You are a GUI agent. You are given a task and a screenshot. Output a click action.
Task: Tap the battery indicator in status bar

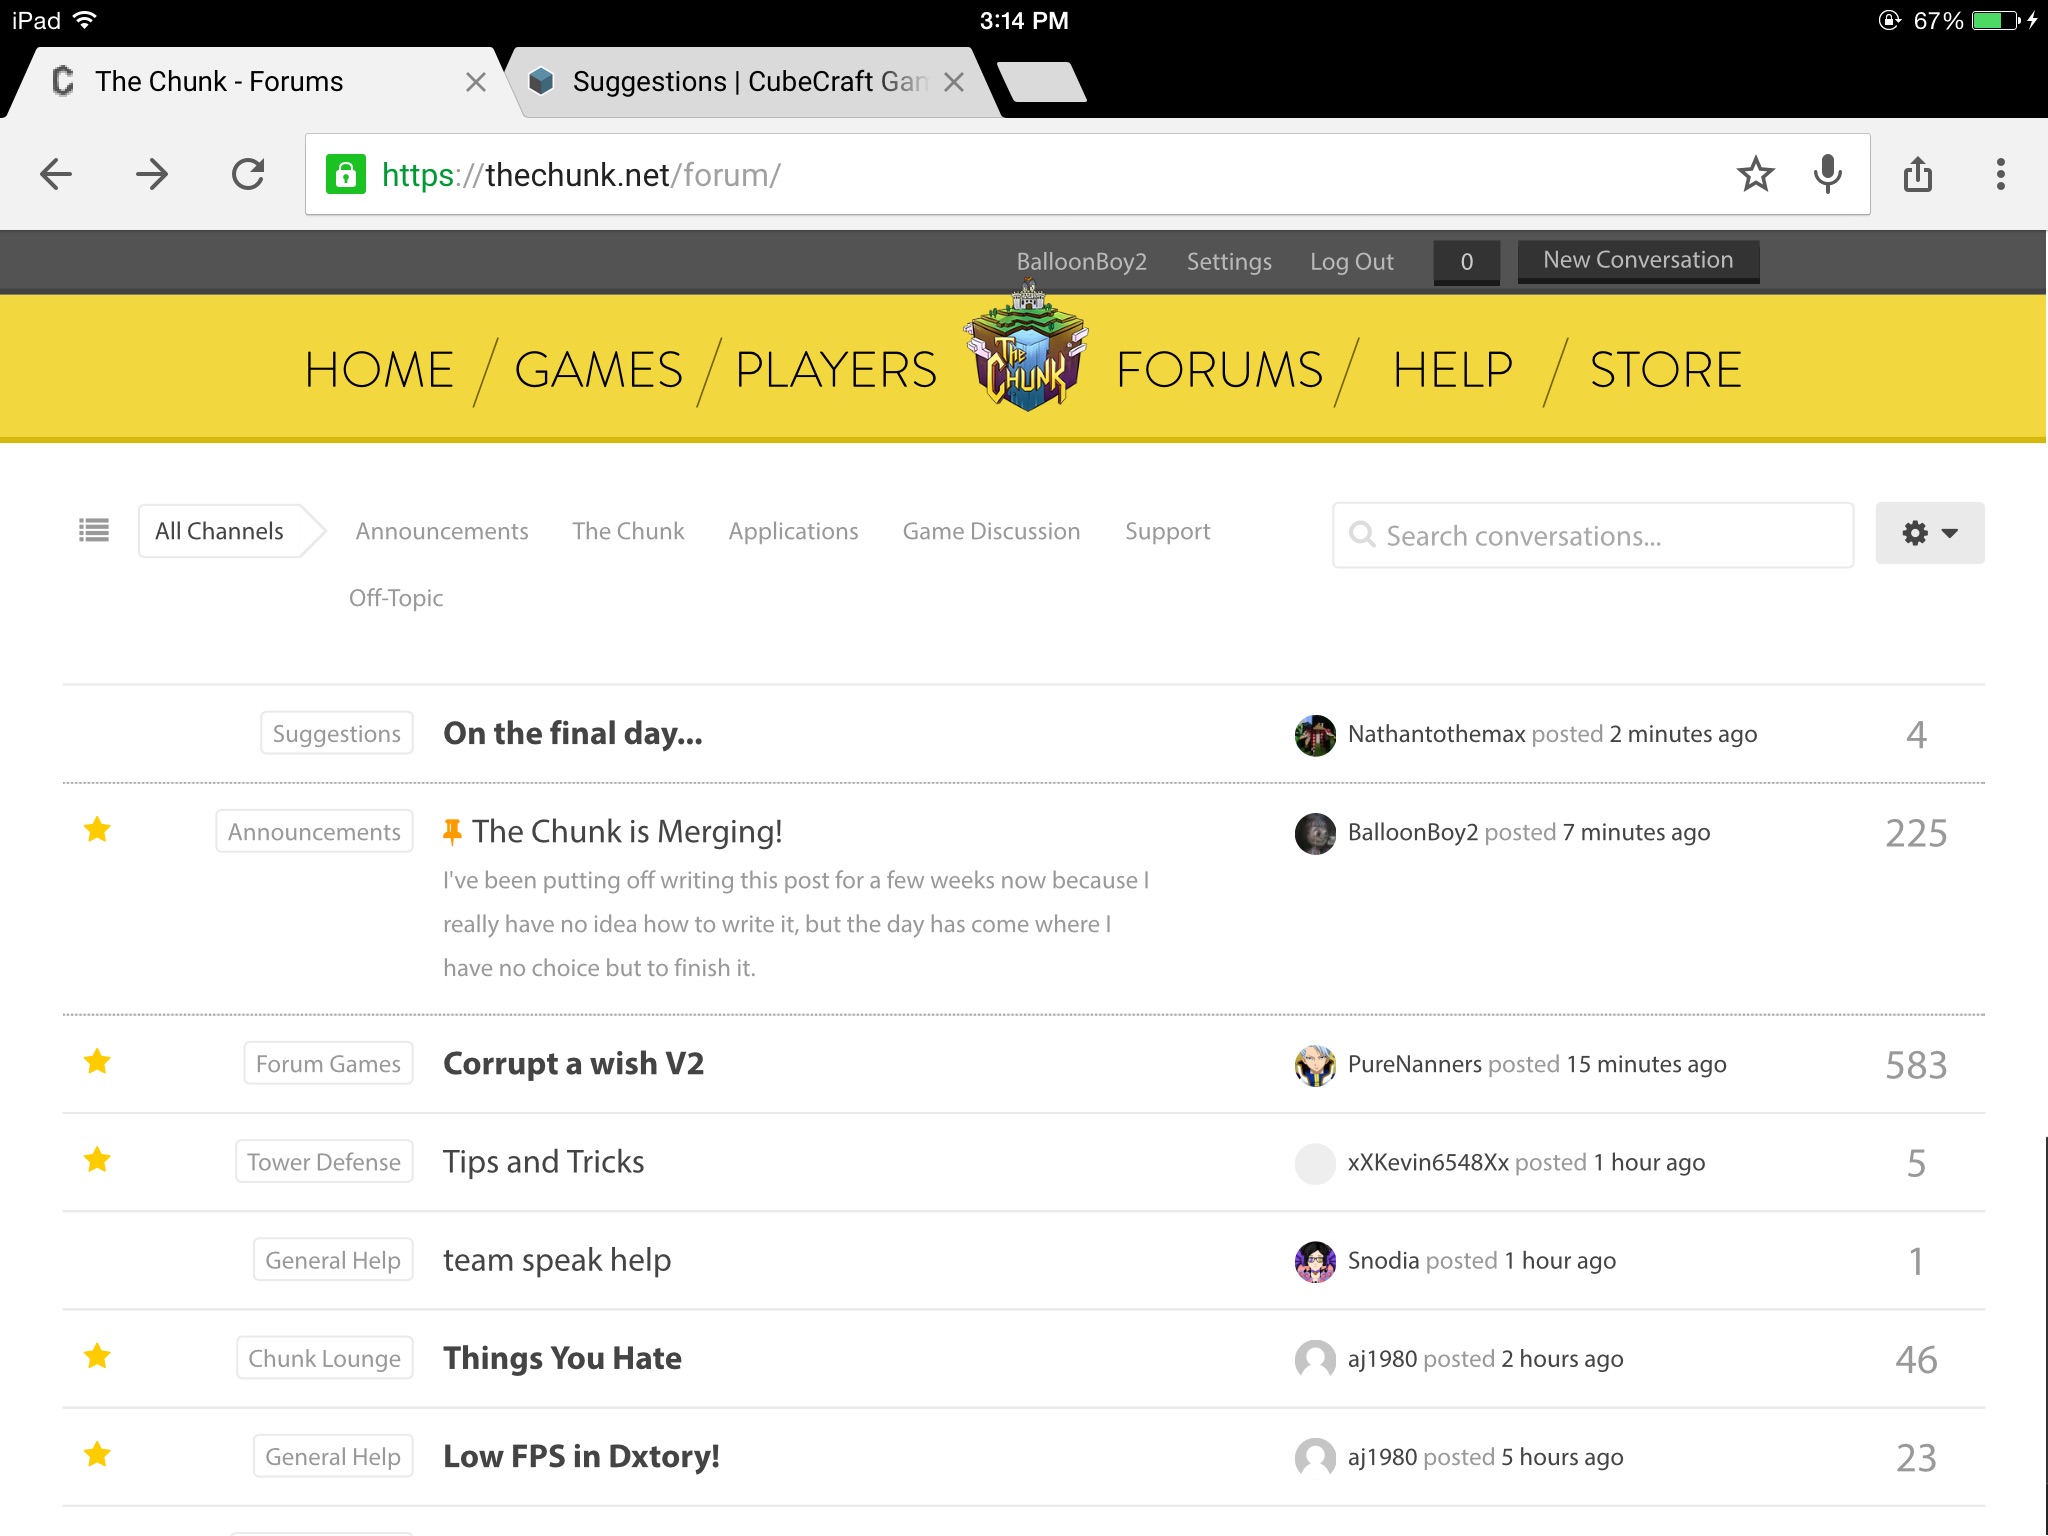tap(1996, 20)
